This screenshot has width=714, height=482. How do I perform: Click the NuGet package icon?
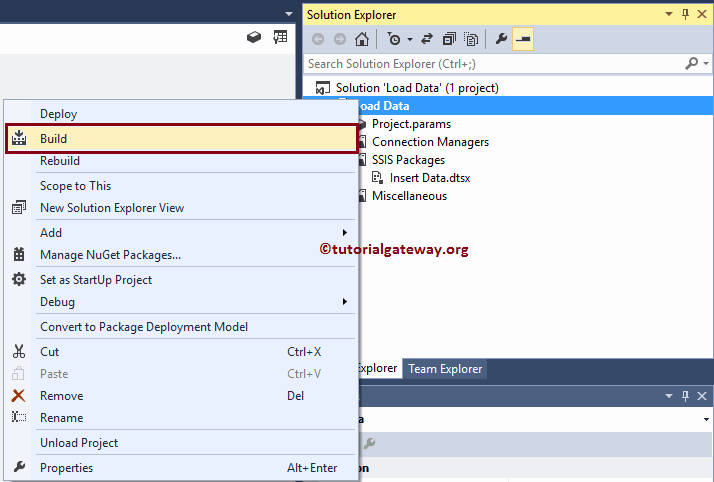[x=19, y=254]
